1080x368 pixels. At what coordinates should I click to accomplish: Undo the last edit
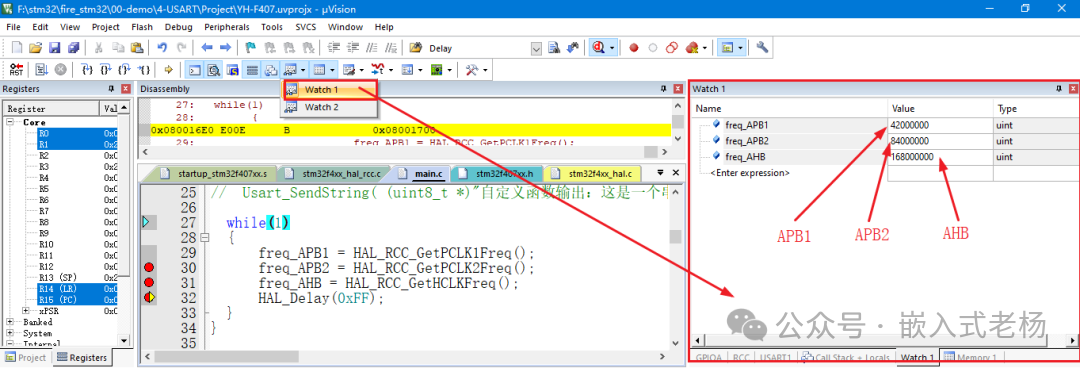[x=163, y=48]
